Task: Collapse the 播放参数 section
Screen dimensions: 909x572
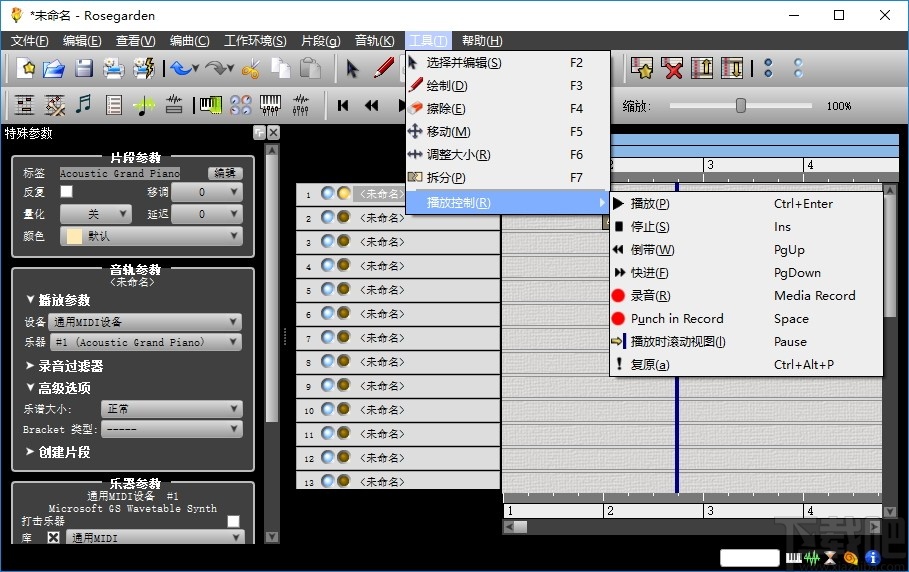Action: [58, 300]
